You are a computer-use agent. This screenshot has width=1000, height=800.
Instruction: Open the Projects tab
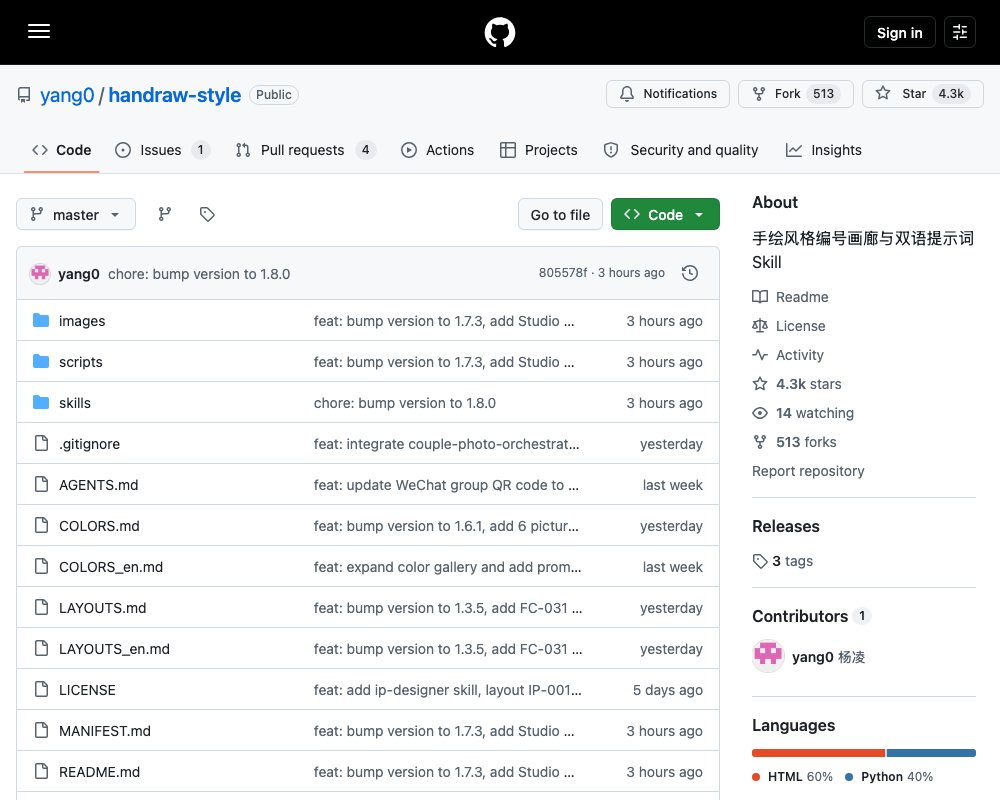point(539,150)
